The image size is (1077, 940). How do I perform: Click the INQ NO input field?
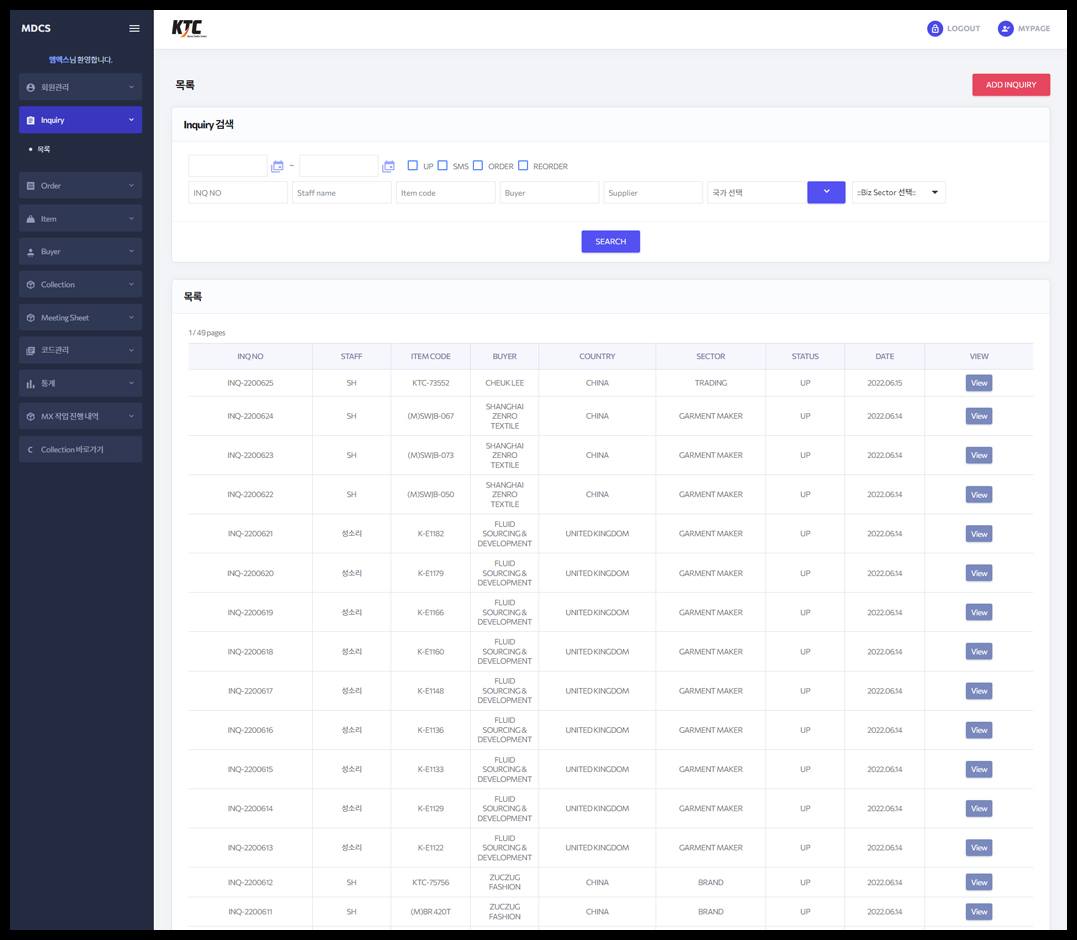(x=238, y=193)
